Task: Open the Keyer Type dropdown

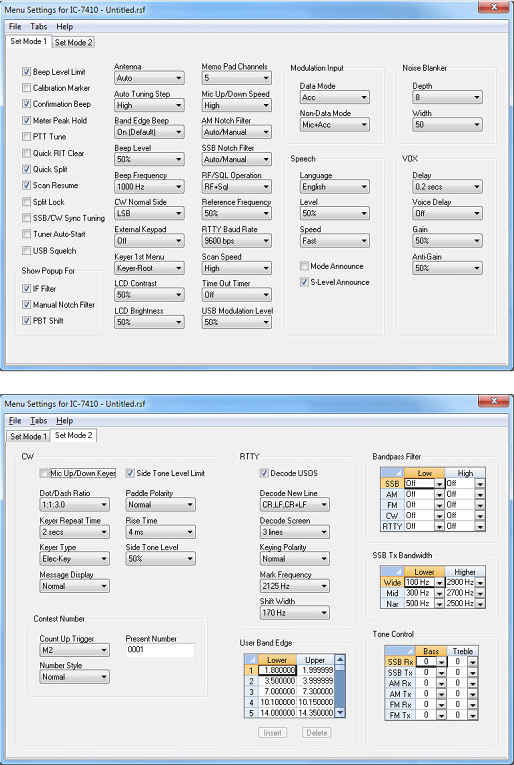Action: click(74, 559)
